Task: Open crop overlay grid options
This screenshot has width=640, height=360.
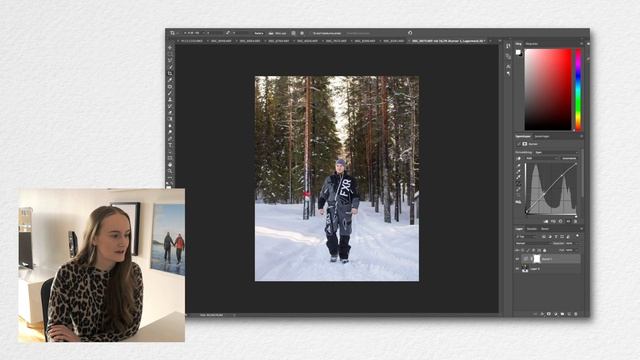Action: [293, 33]
